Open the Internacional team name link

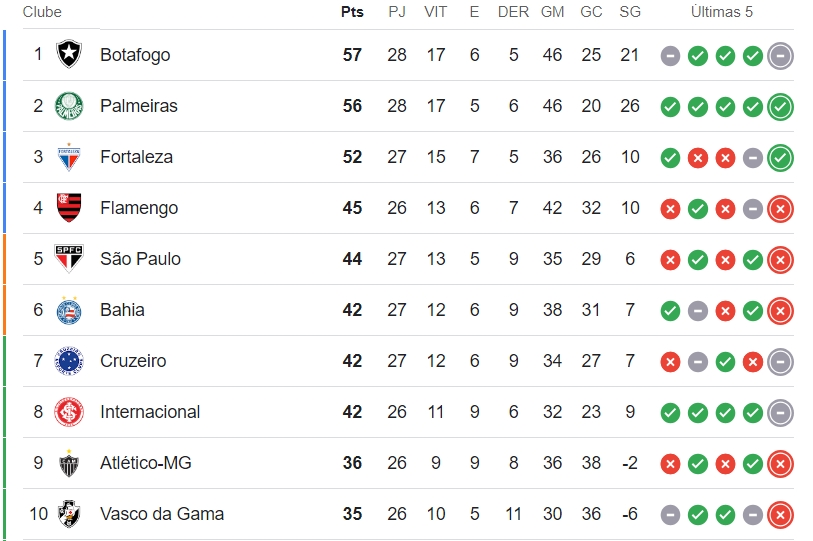pos(150,412)
